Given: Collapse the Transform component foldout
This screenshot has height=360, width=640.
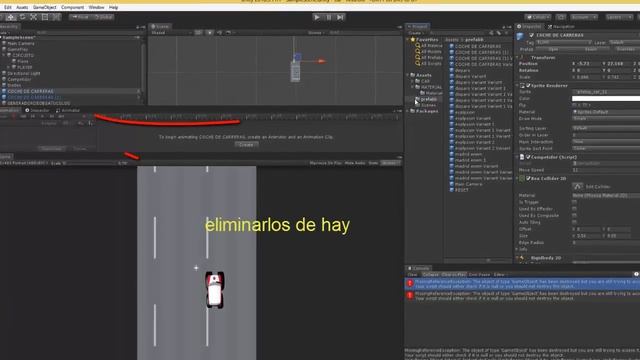Looking at the screenshot, I should click(x=518, y=58).
